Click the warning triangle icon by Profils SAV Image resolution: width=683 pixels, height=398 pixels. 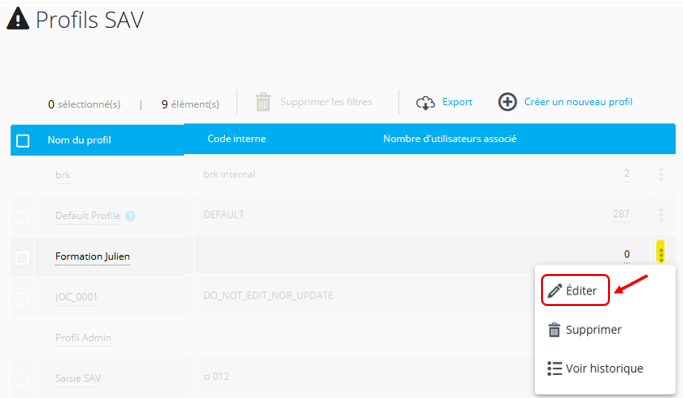pyautogui.click(x=18, y=19)
